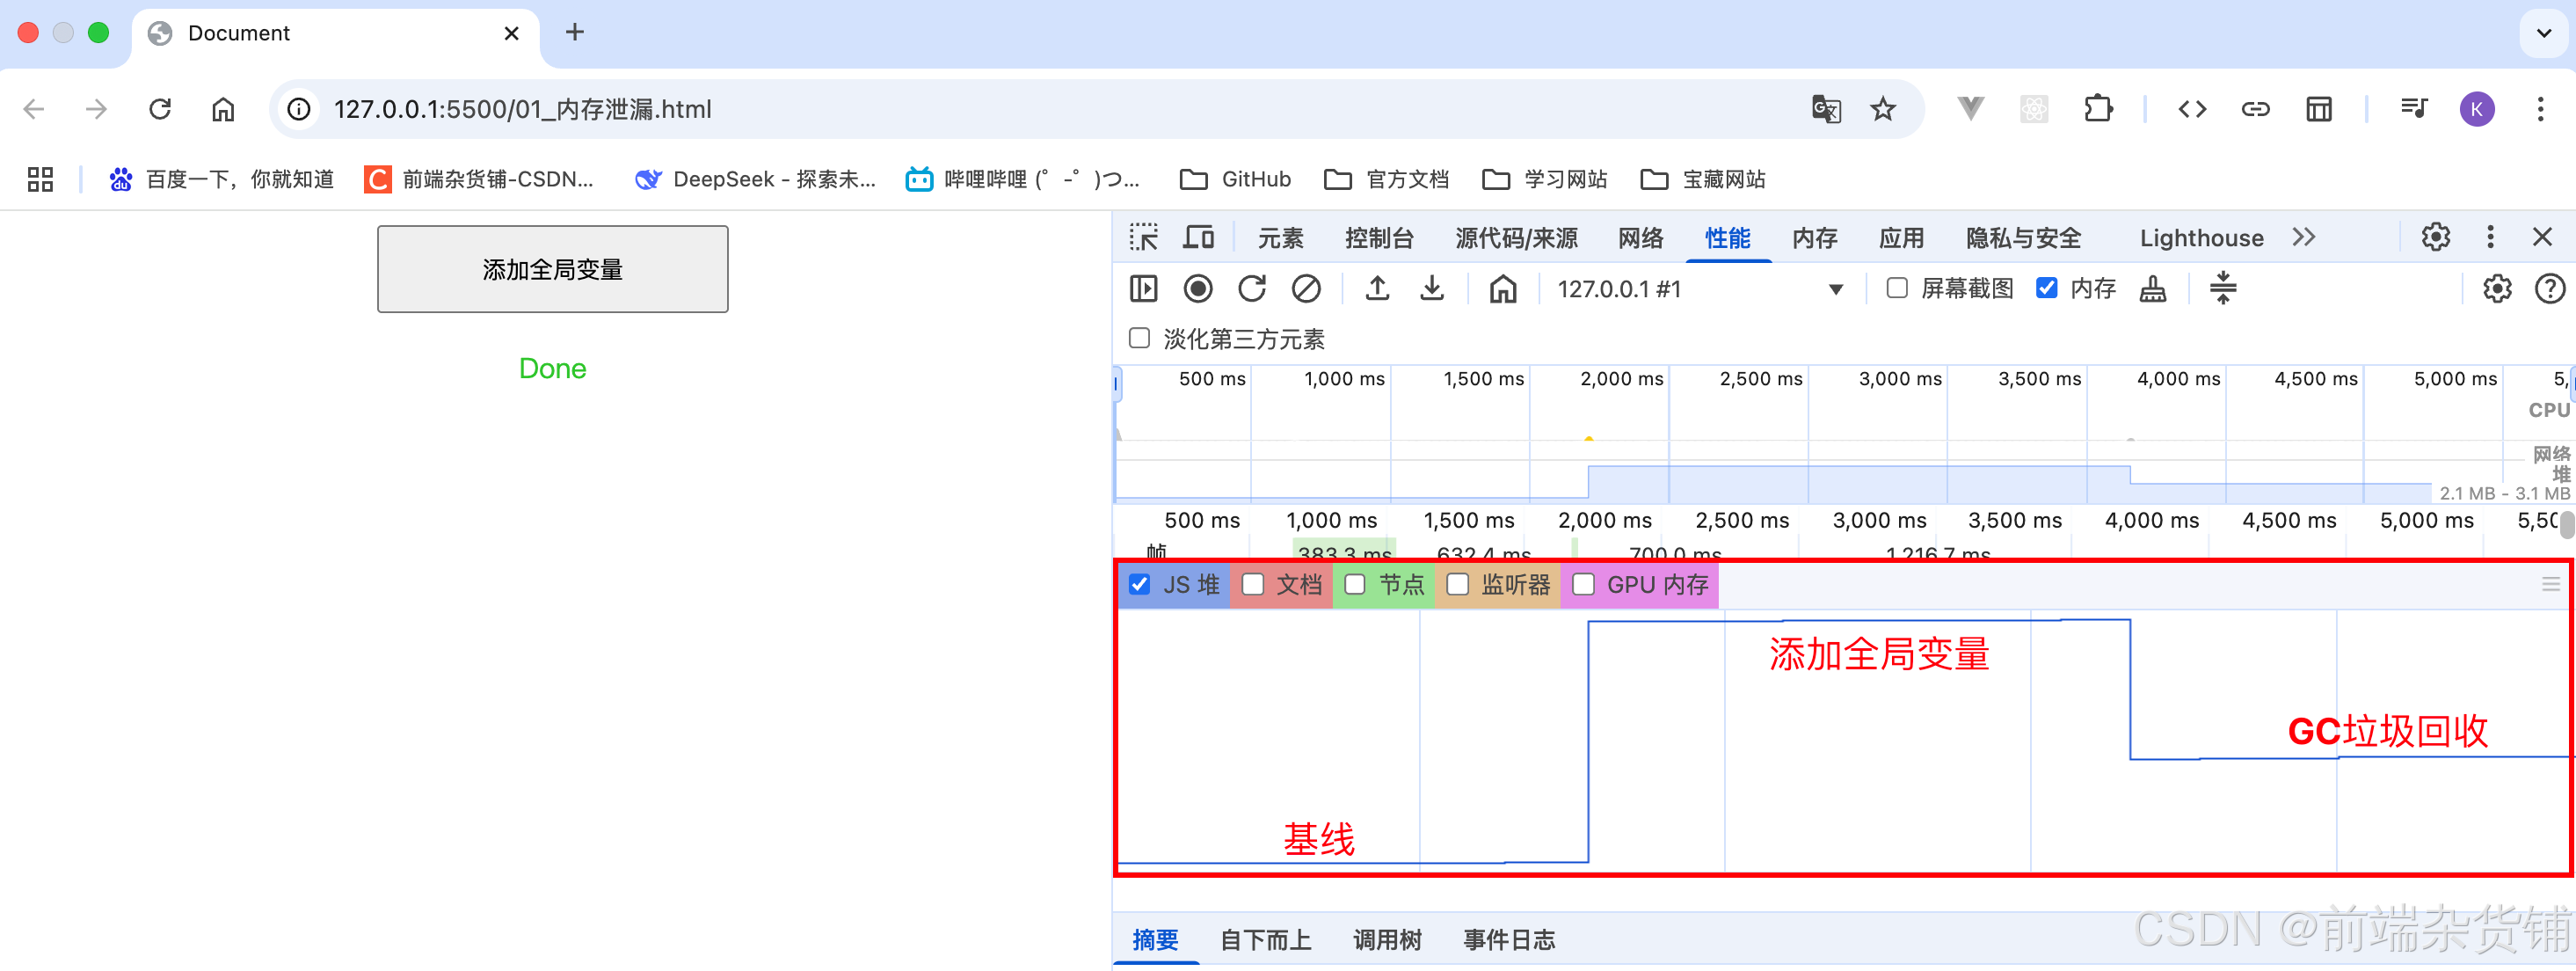This screenshot has height=971, width=2576.
Task: Open the React devtools extension icon
Action: click(x=2034, y=109)
